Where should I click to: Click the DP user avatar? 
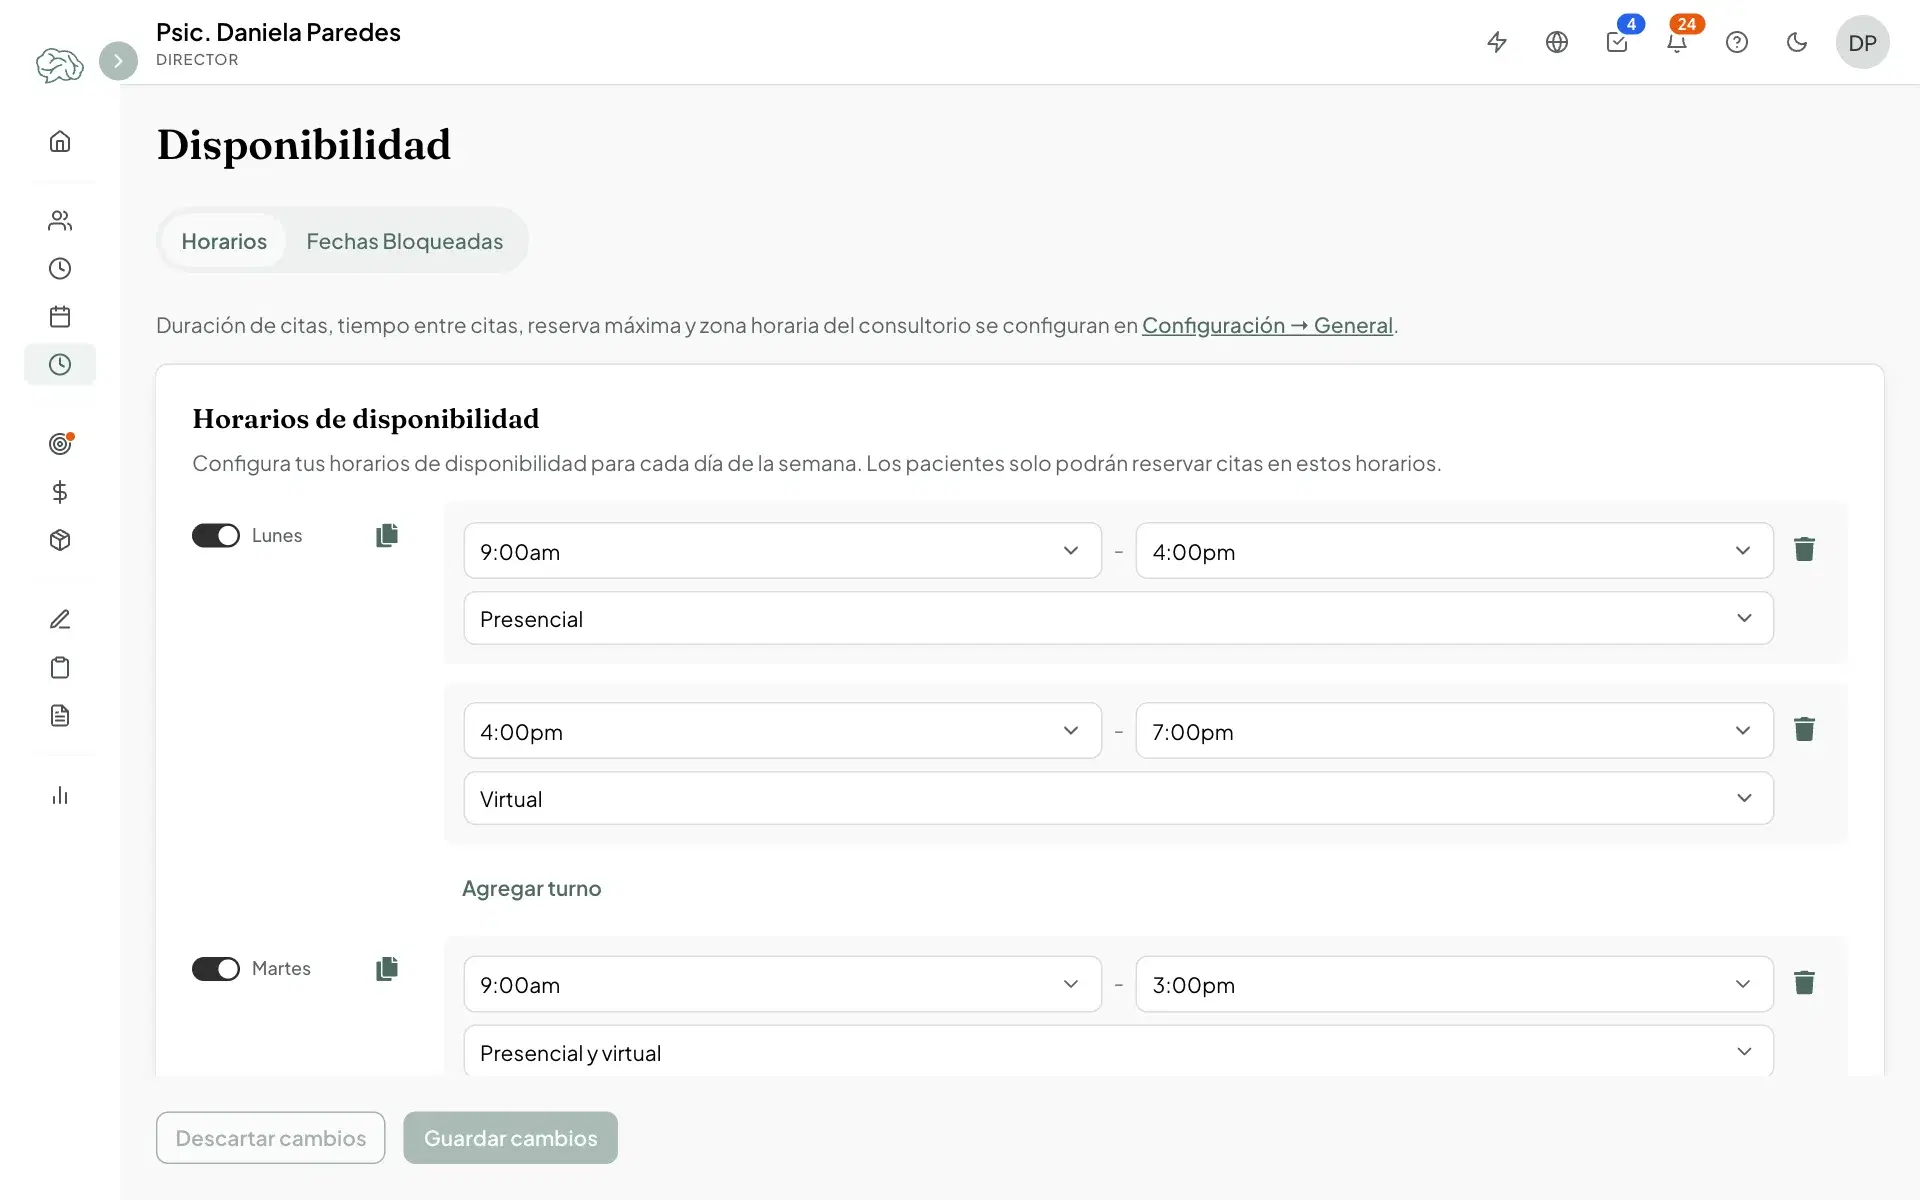[x=1862, y=42]
